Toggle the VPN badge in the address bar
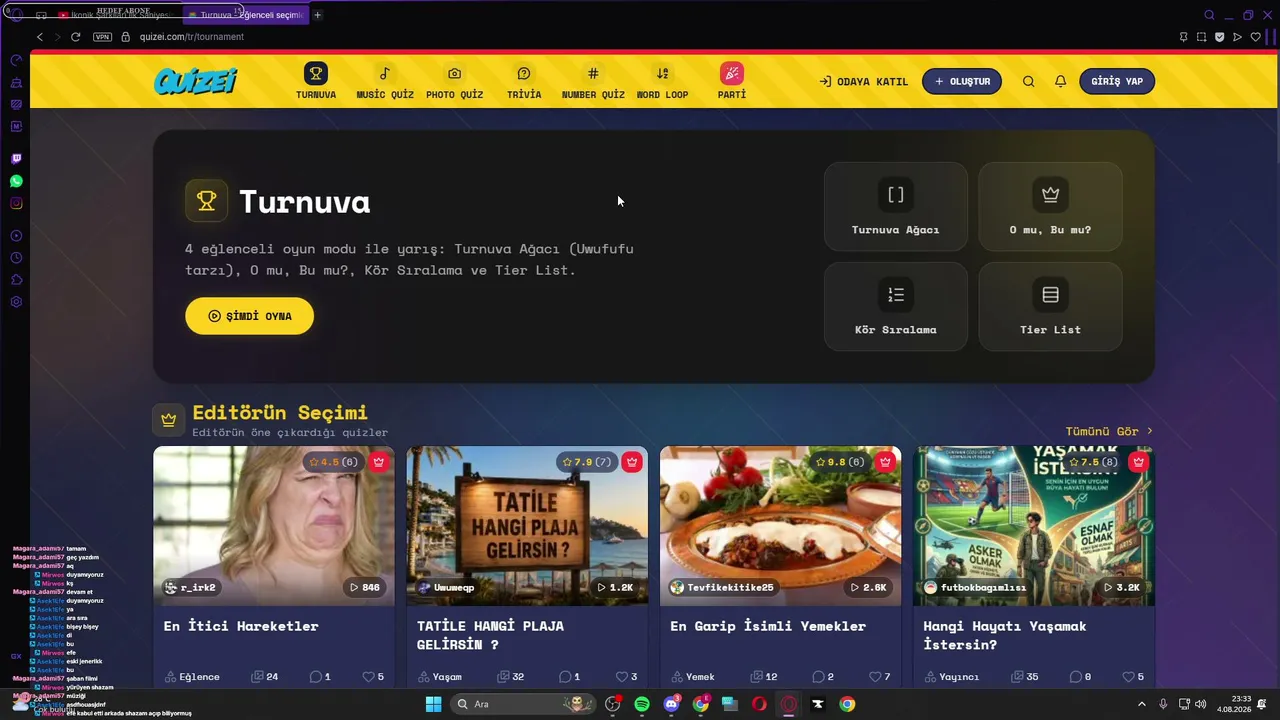 coord(102,37)
